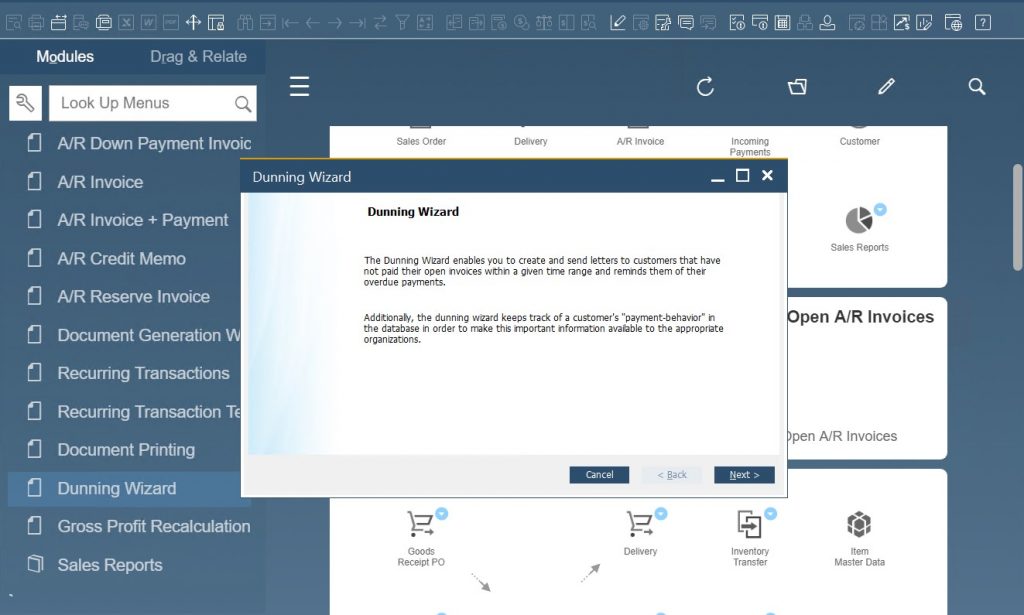
Task: Open the Help icon on the toolbar
Action: (x=982, y=21)
